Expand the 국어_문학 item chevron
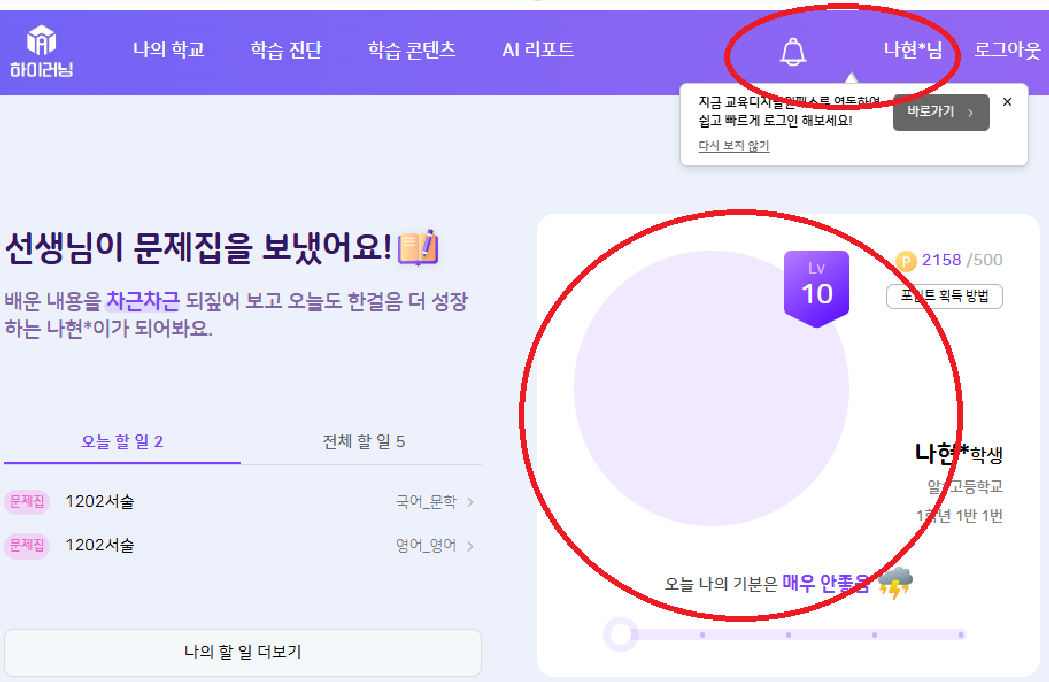Viewport: 1049px width, 682px height. tap(470, 502)
